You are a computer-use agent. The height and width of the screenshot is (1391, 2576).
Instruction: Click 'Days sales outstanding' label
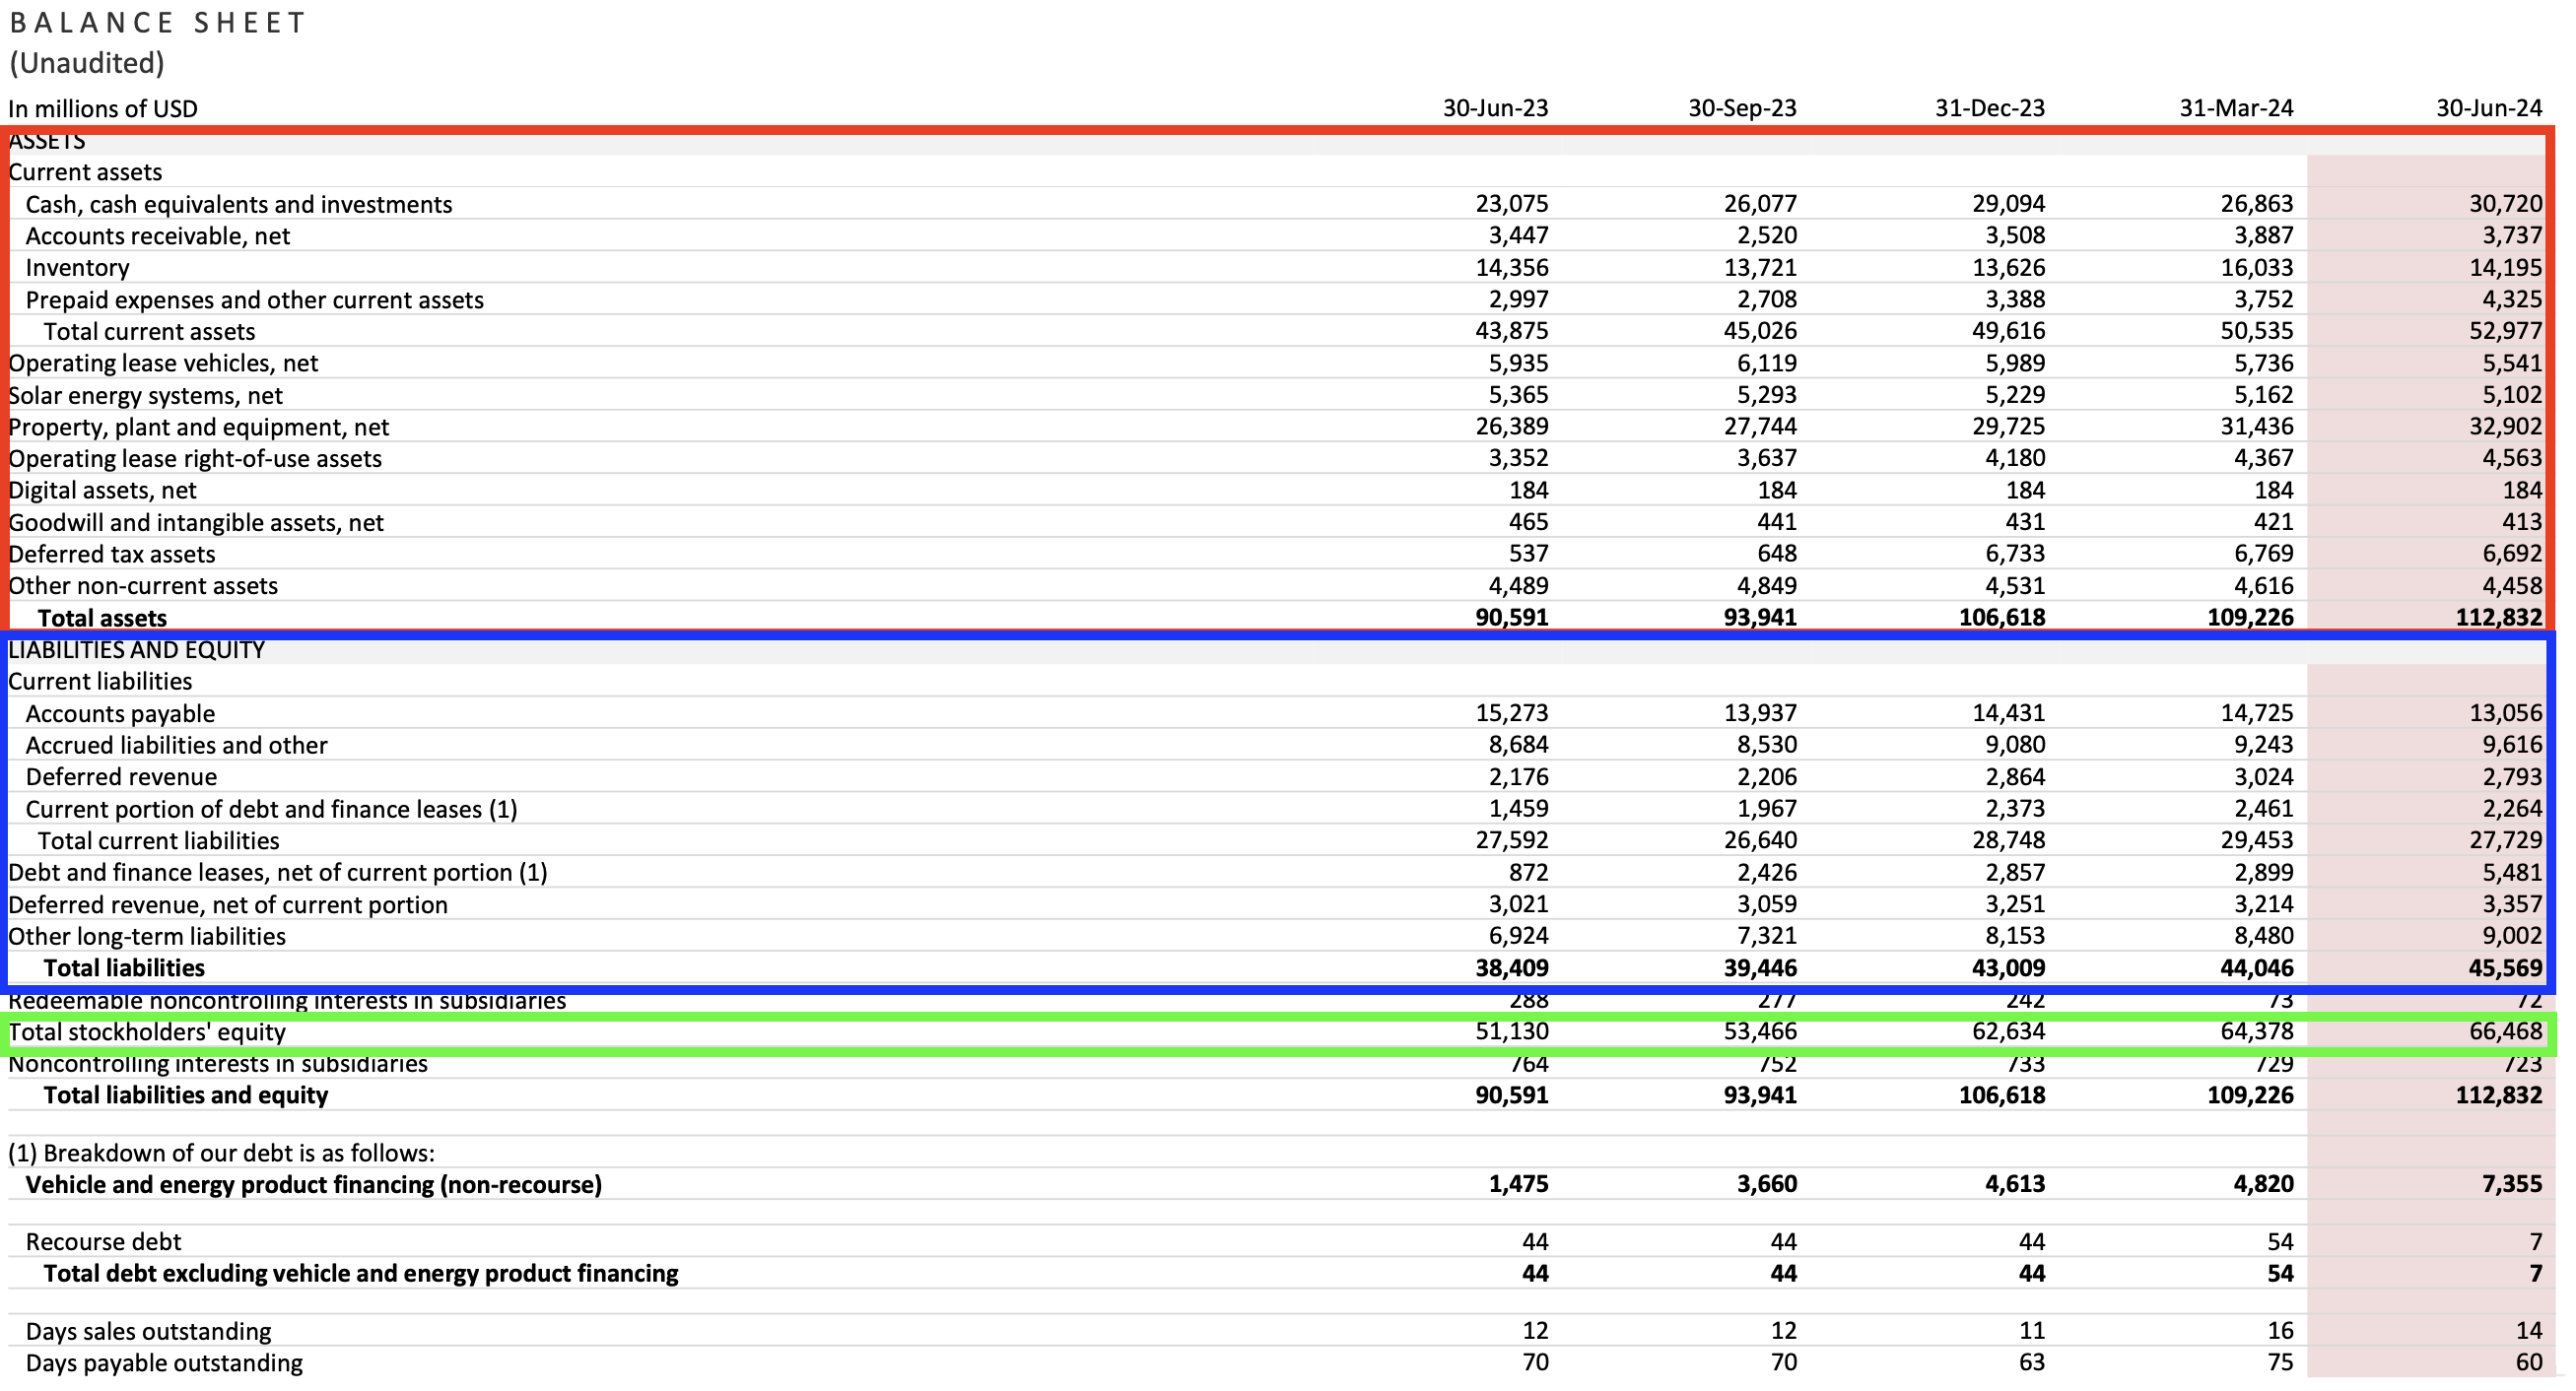[x=149, y=1331]
